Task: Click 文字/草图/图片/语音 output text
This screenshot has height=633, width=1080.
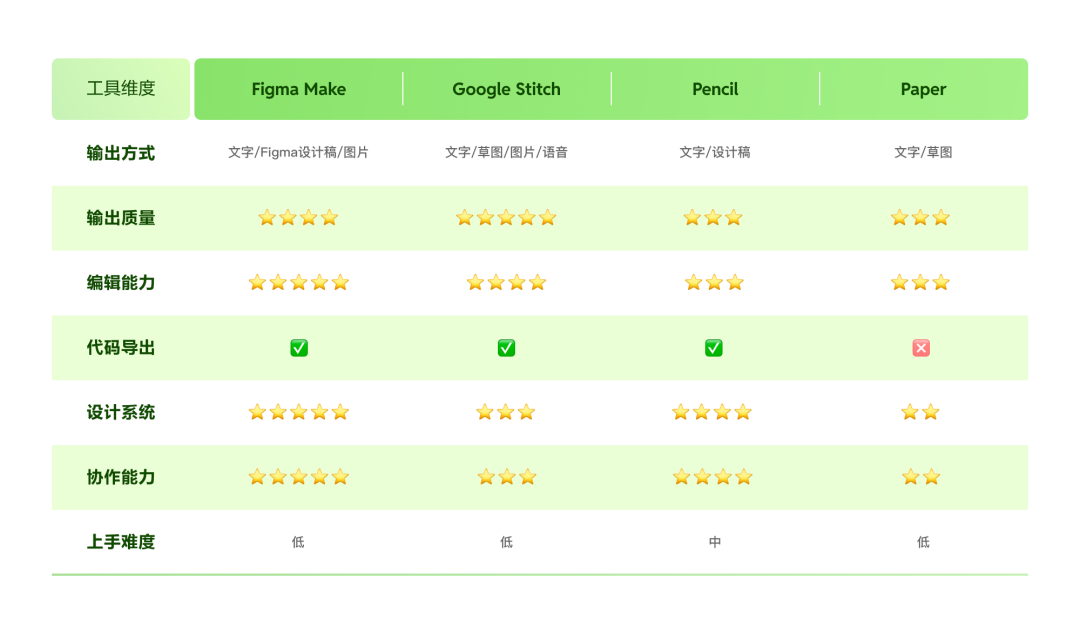Action: pos(506,153)
